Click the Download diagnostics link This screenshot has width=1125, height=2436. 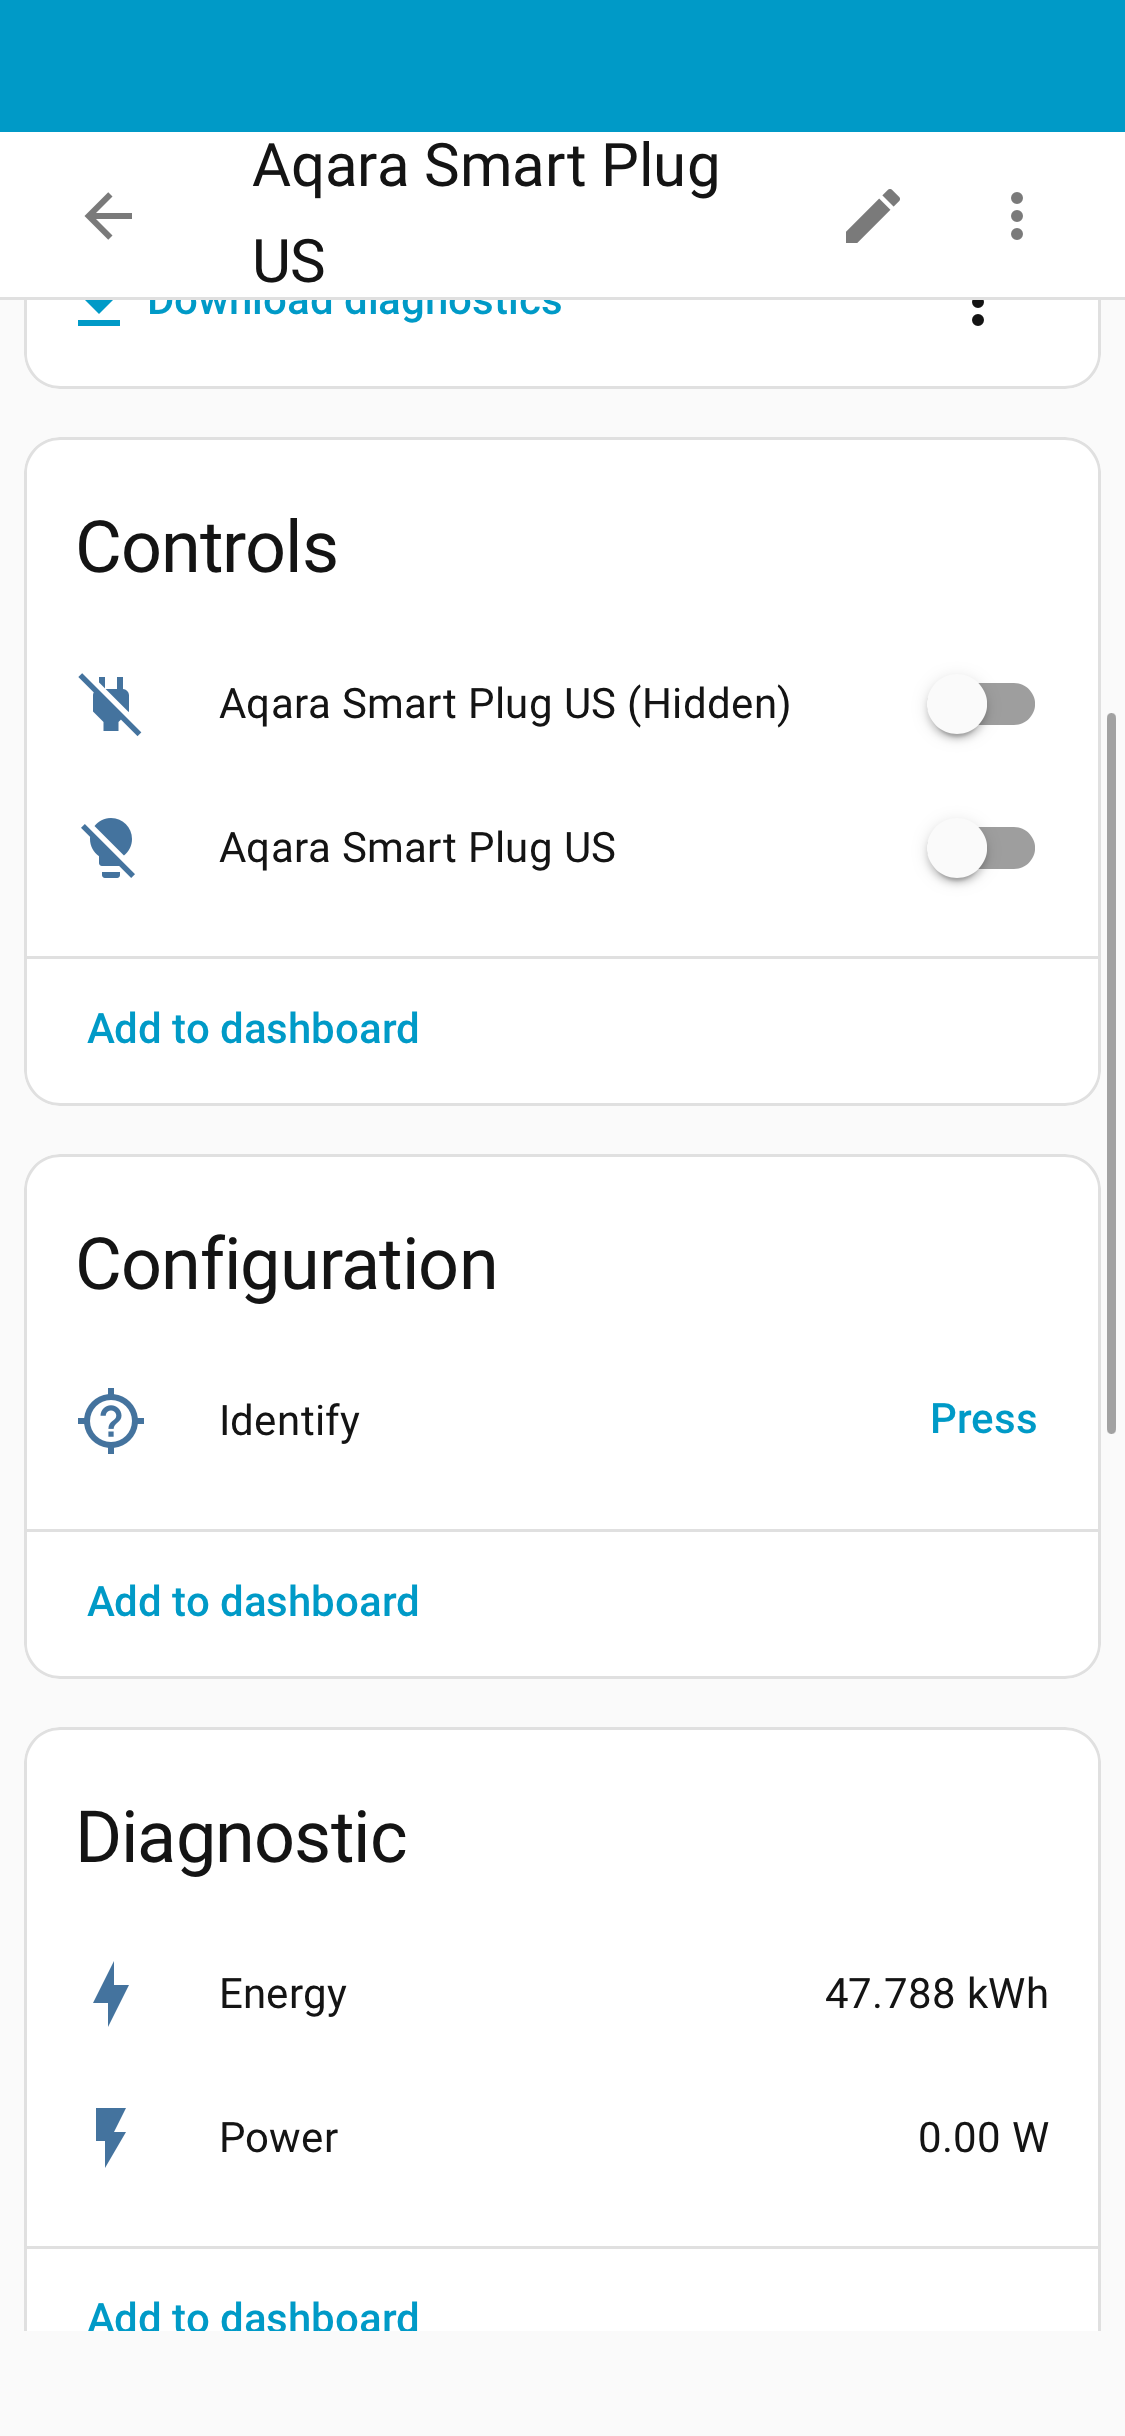[x=354, y=306]
